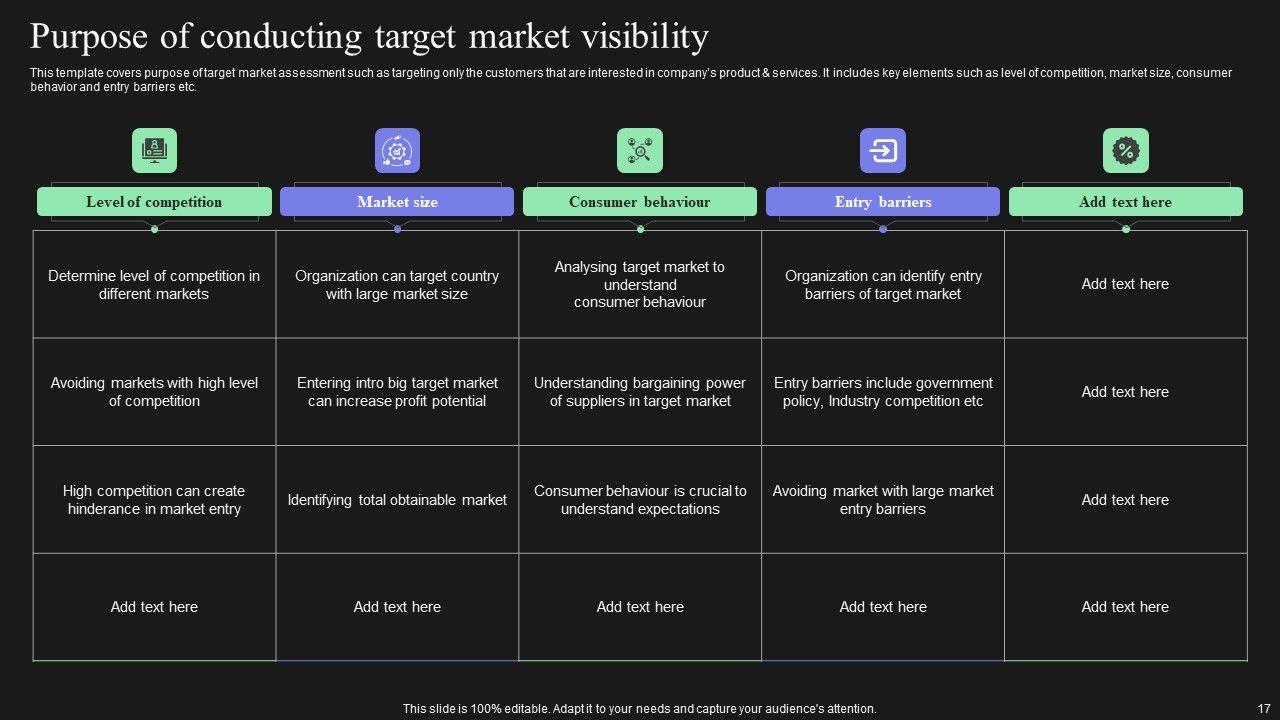This screenshot has width=1280, height=720.
Task: Click the 'Avoiding market with large market entry barriers' cell
Action: 883,500
